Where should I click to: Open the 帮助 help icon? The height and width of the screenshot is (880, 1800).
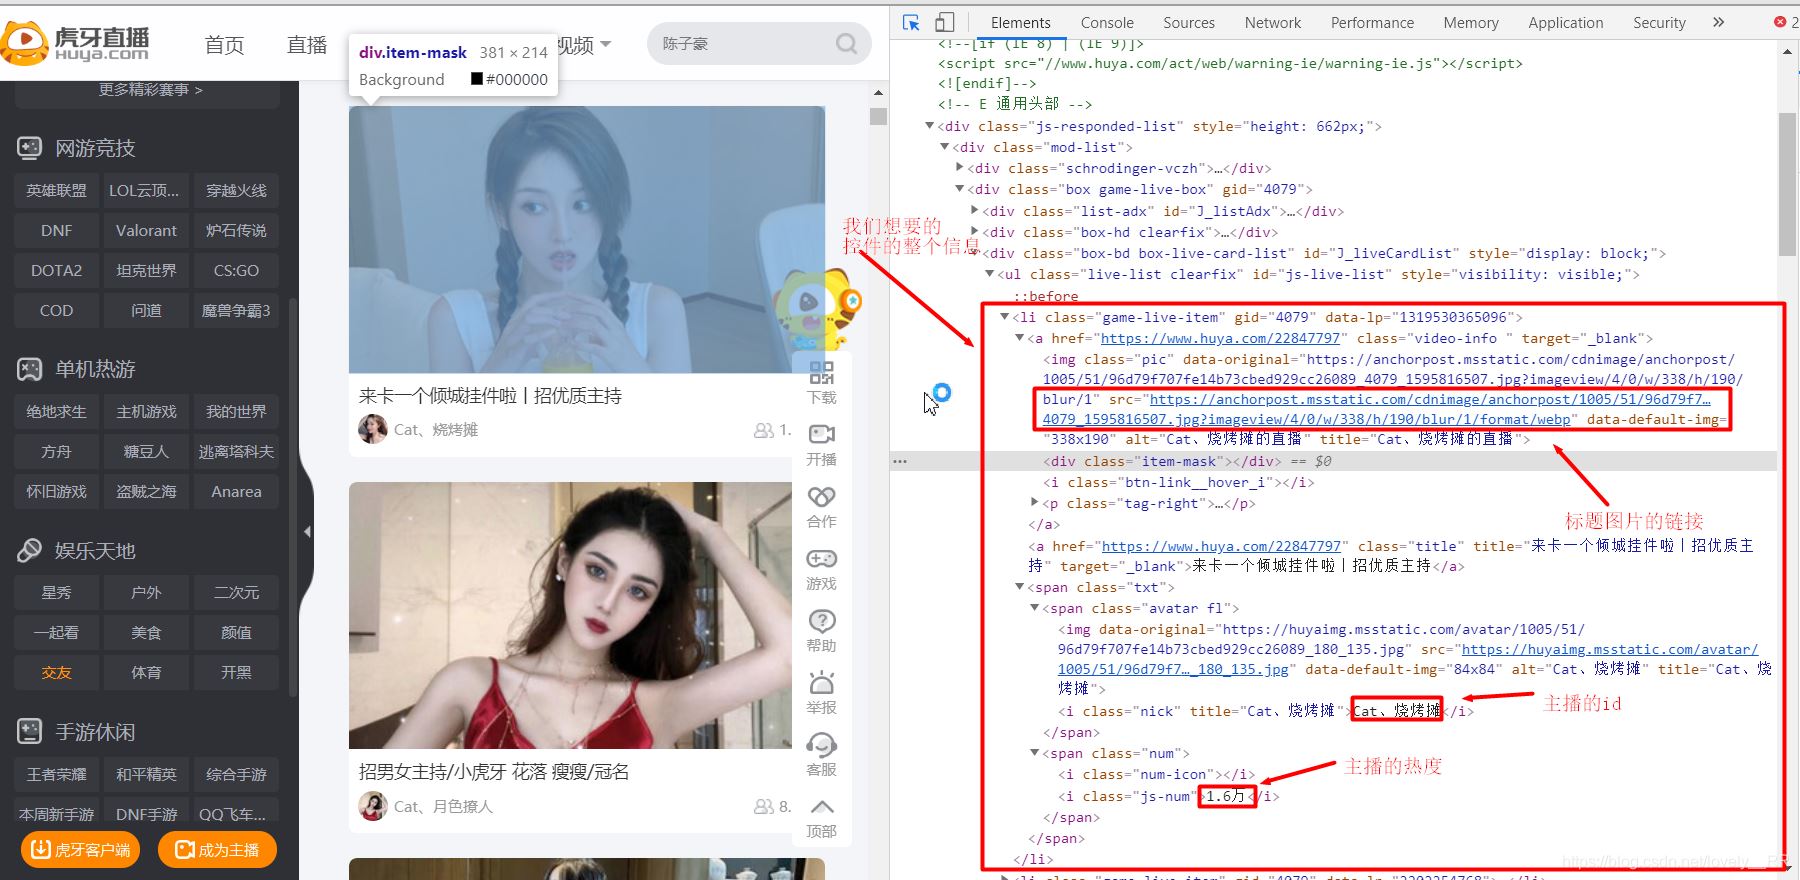click(821, 621)
